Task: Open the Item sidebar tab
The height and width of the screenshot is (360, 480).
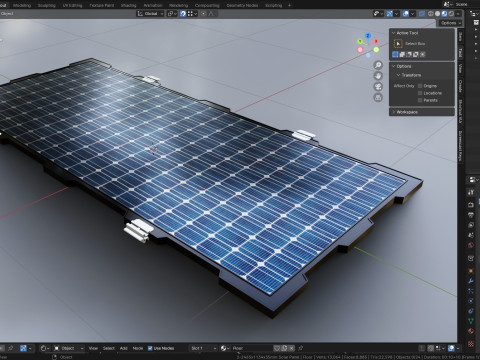Action: click(x=460, y=37)
